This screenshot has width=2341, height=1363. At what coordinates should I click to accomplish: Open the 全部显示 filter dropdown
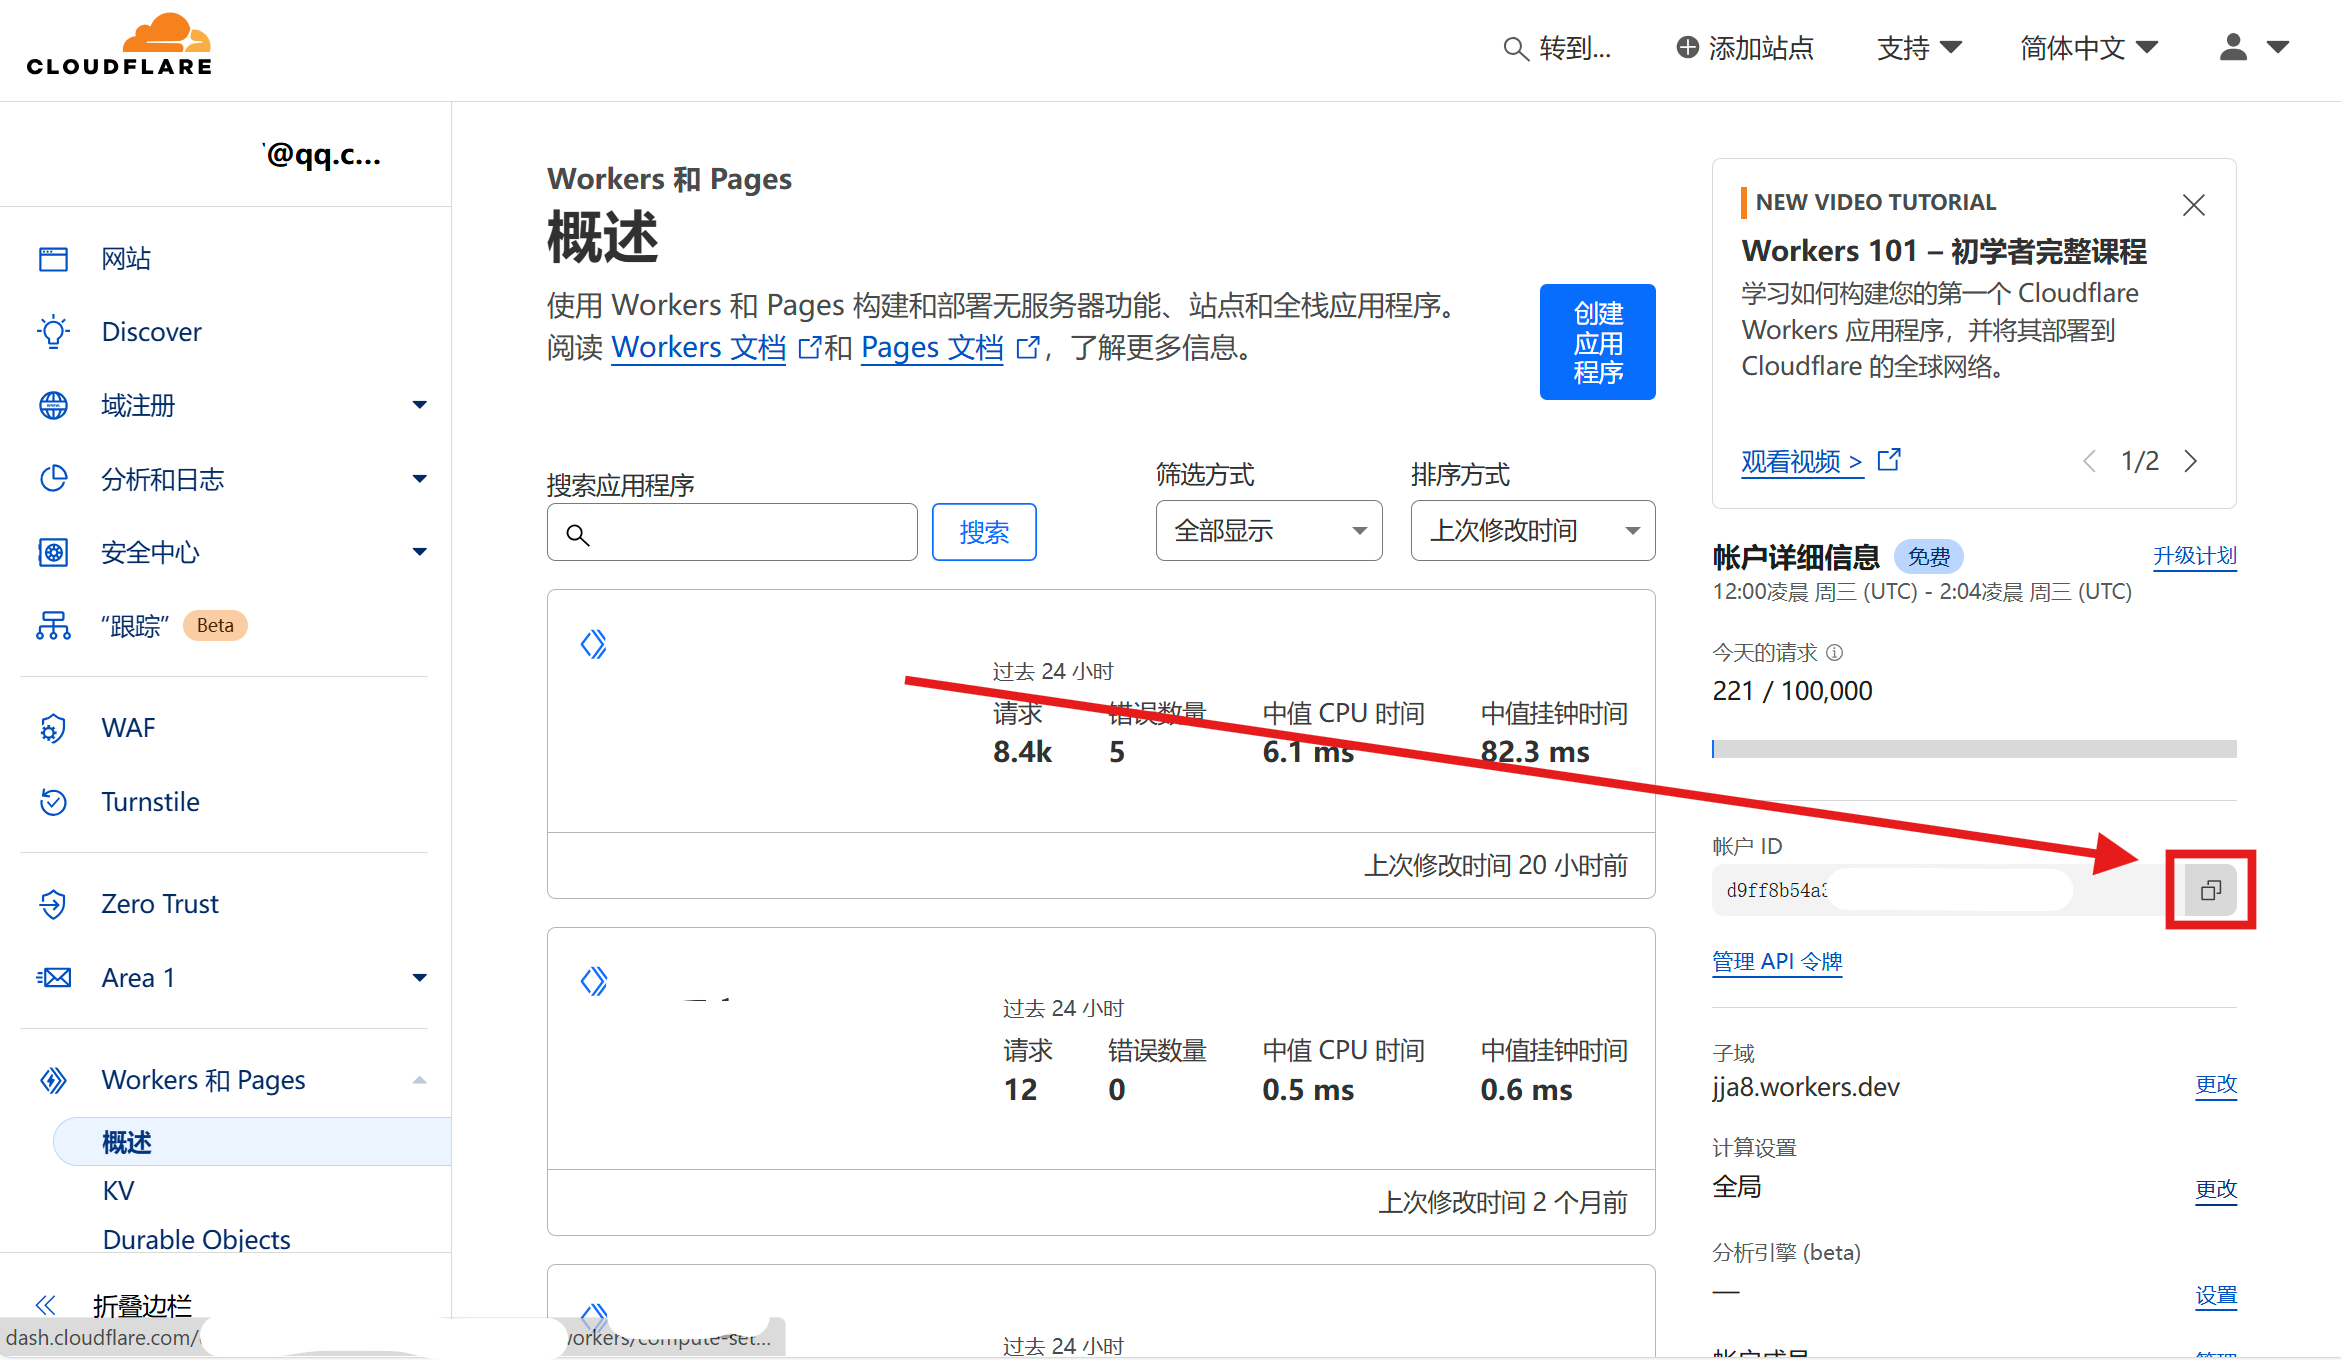[1268, 531]
